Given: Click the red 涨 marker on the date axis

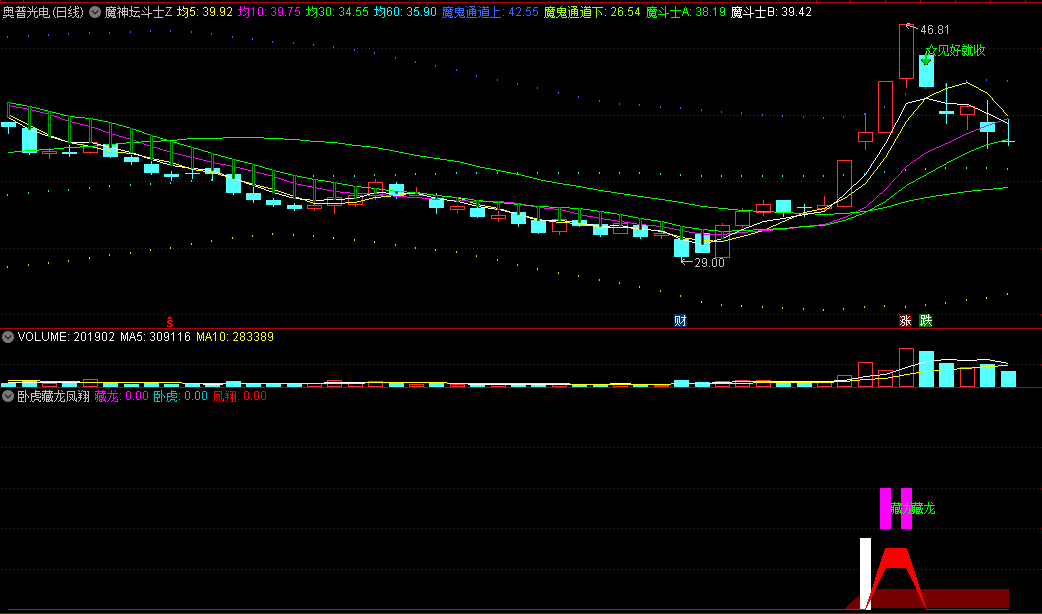Looking at the screenshot, I should tap(905, 321).
